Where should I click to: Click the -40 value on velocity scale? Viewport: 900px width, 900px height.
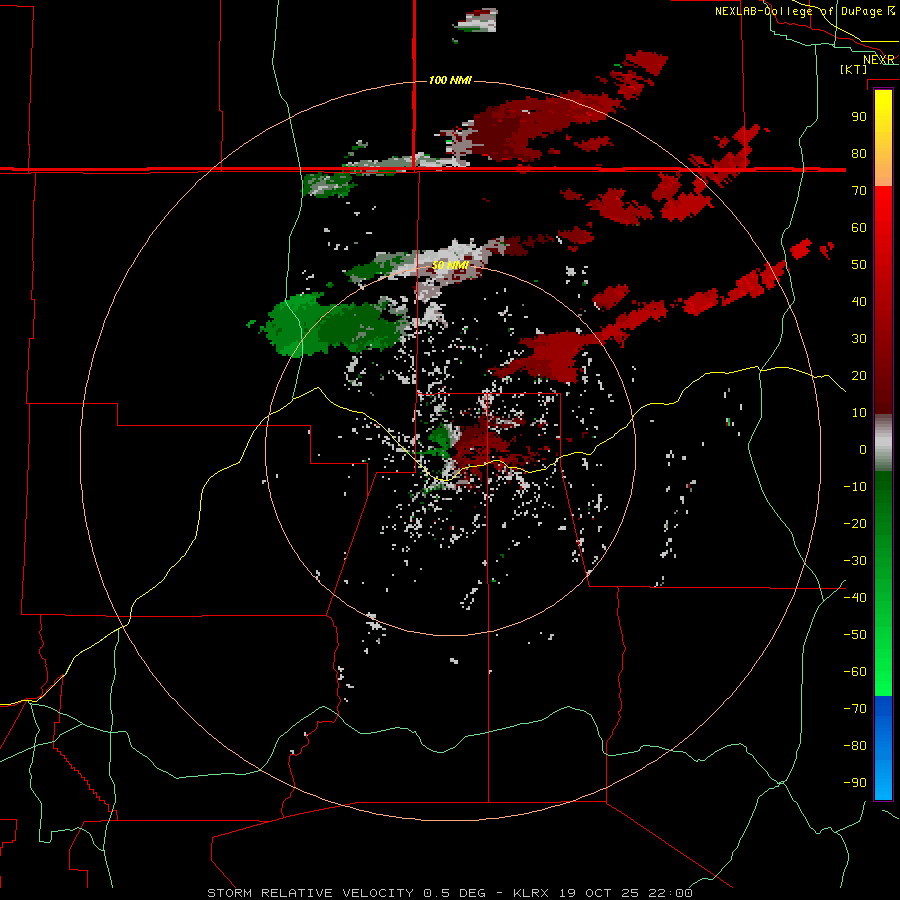click(855, 598)
